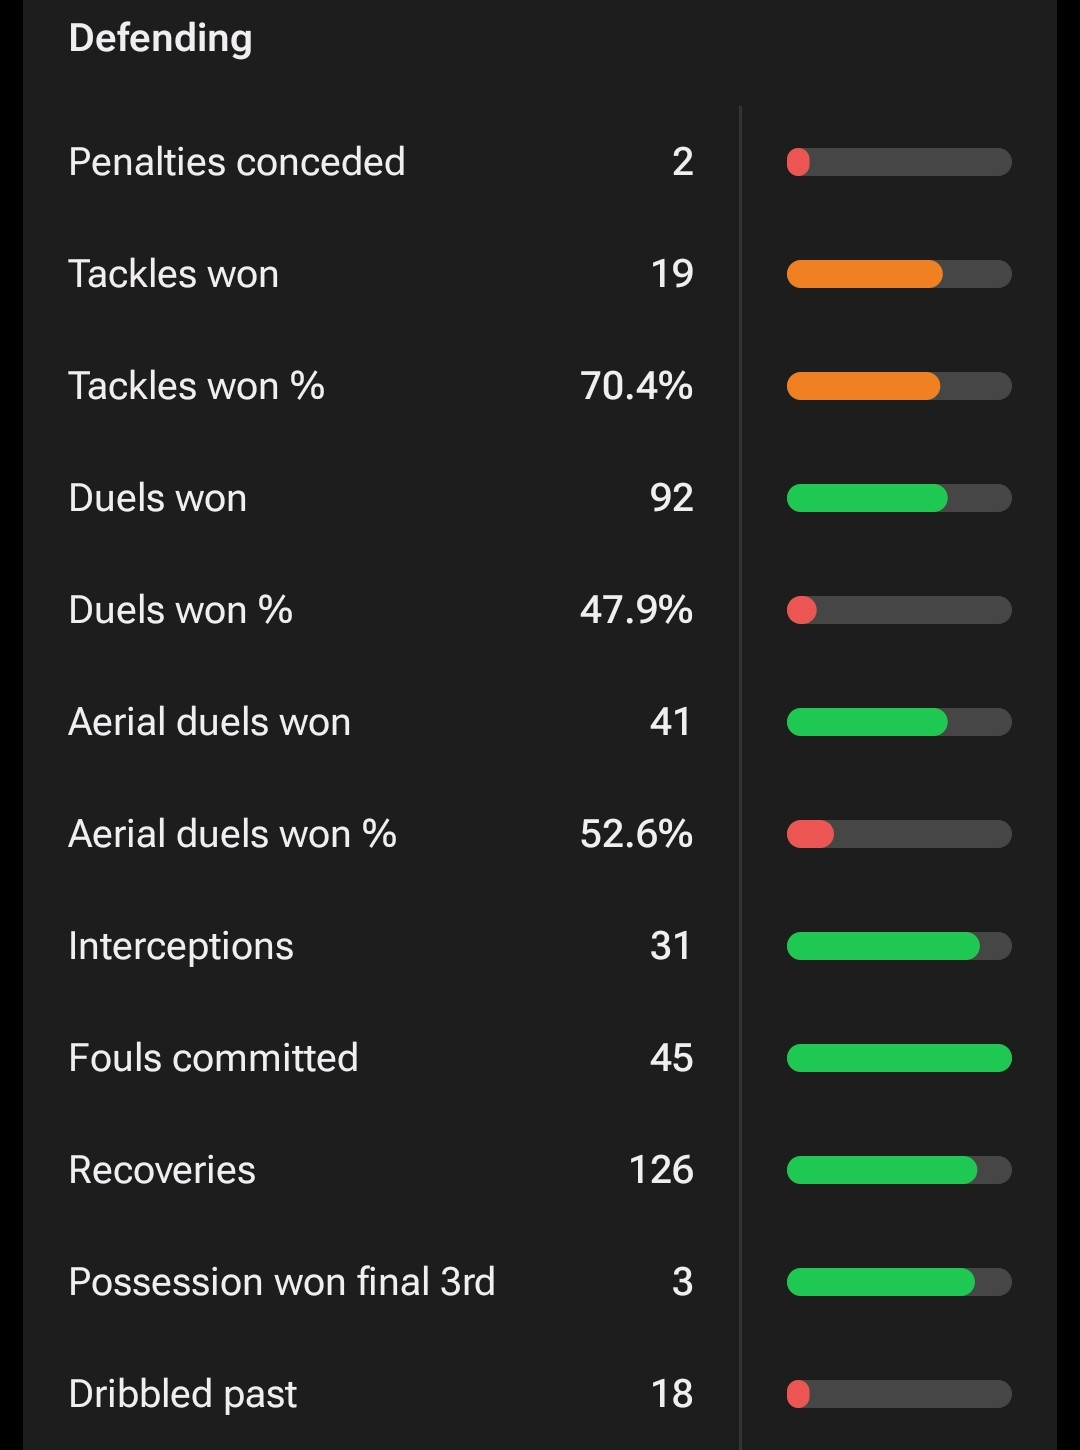Select the Aerial duels won label
The image size is (1080, 1450).
pyautogui.click(x=210, y=722)
